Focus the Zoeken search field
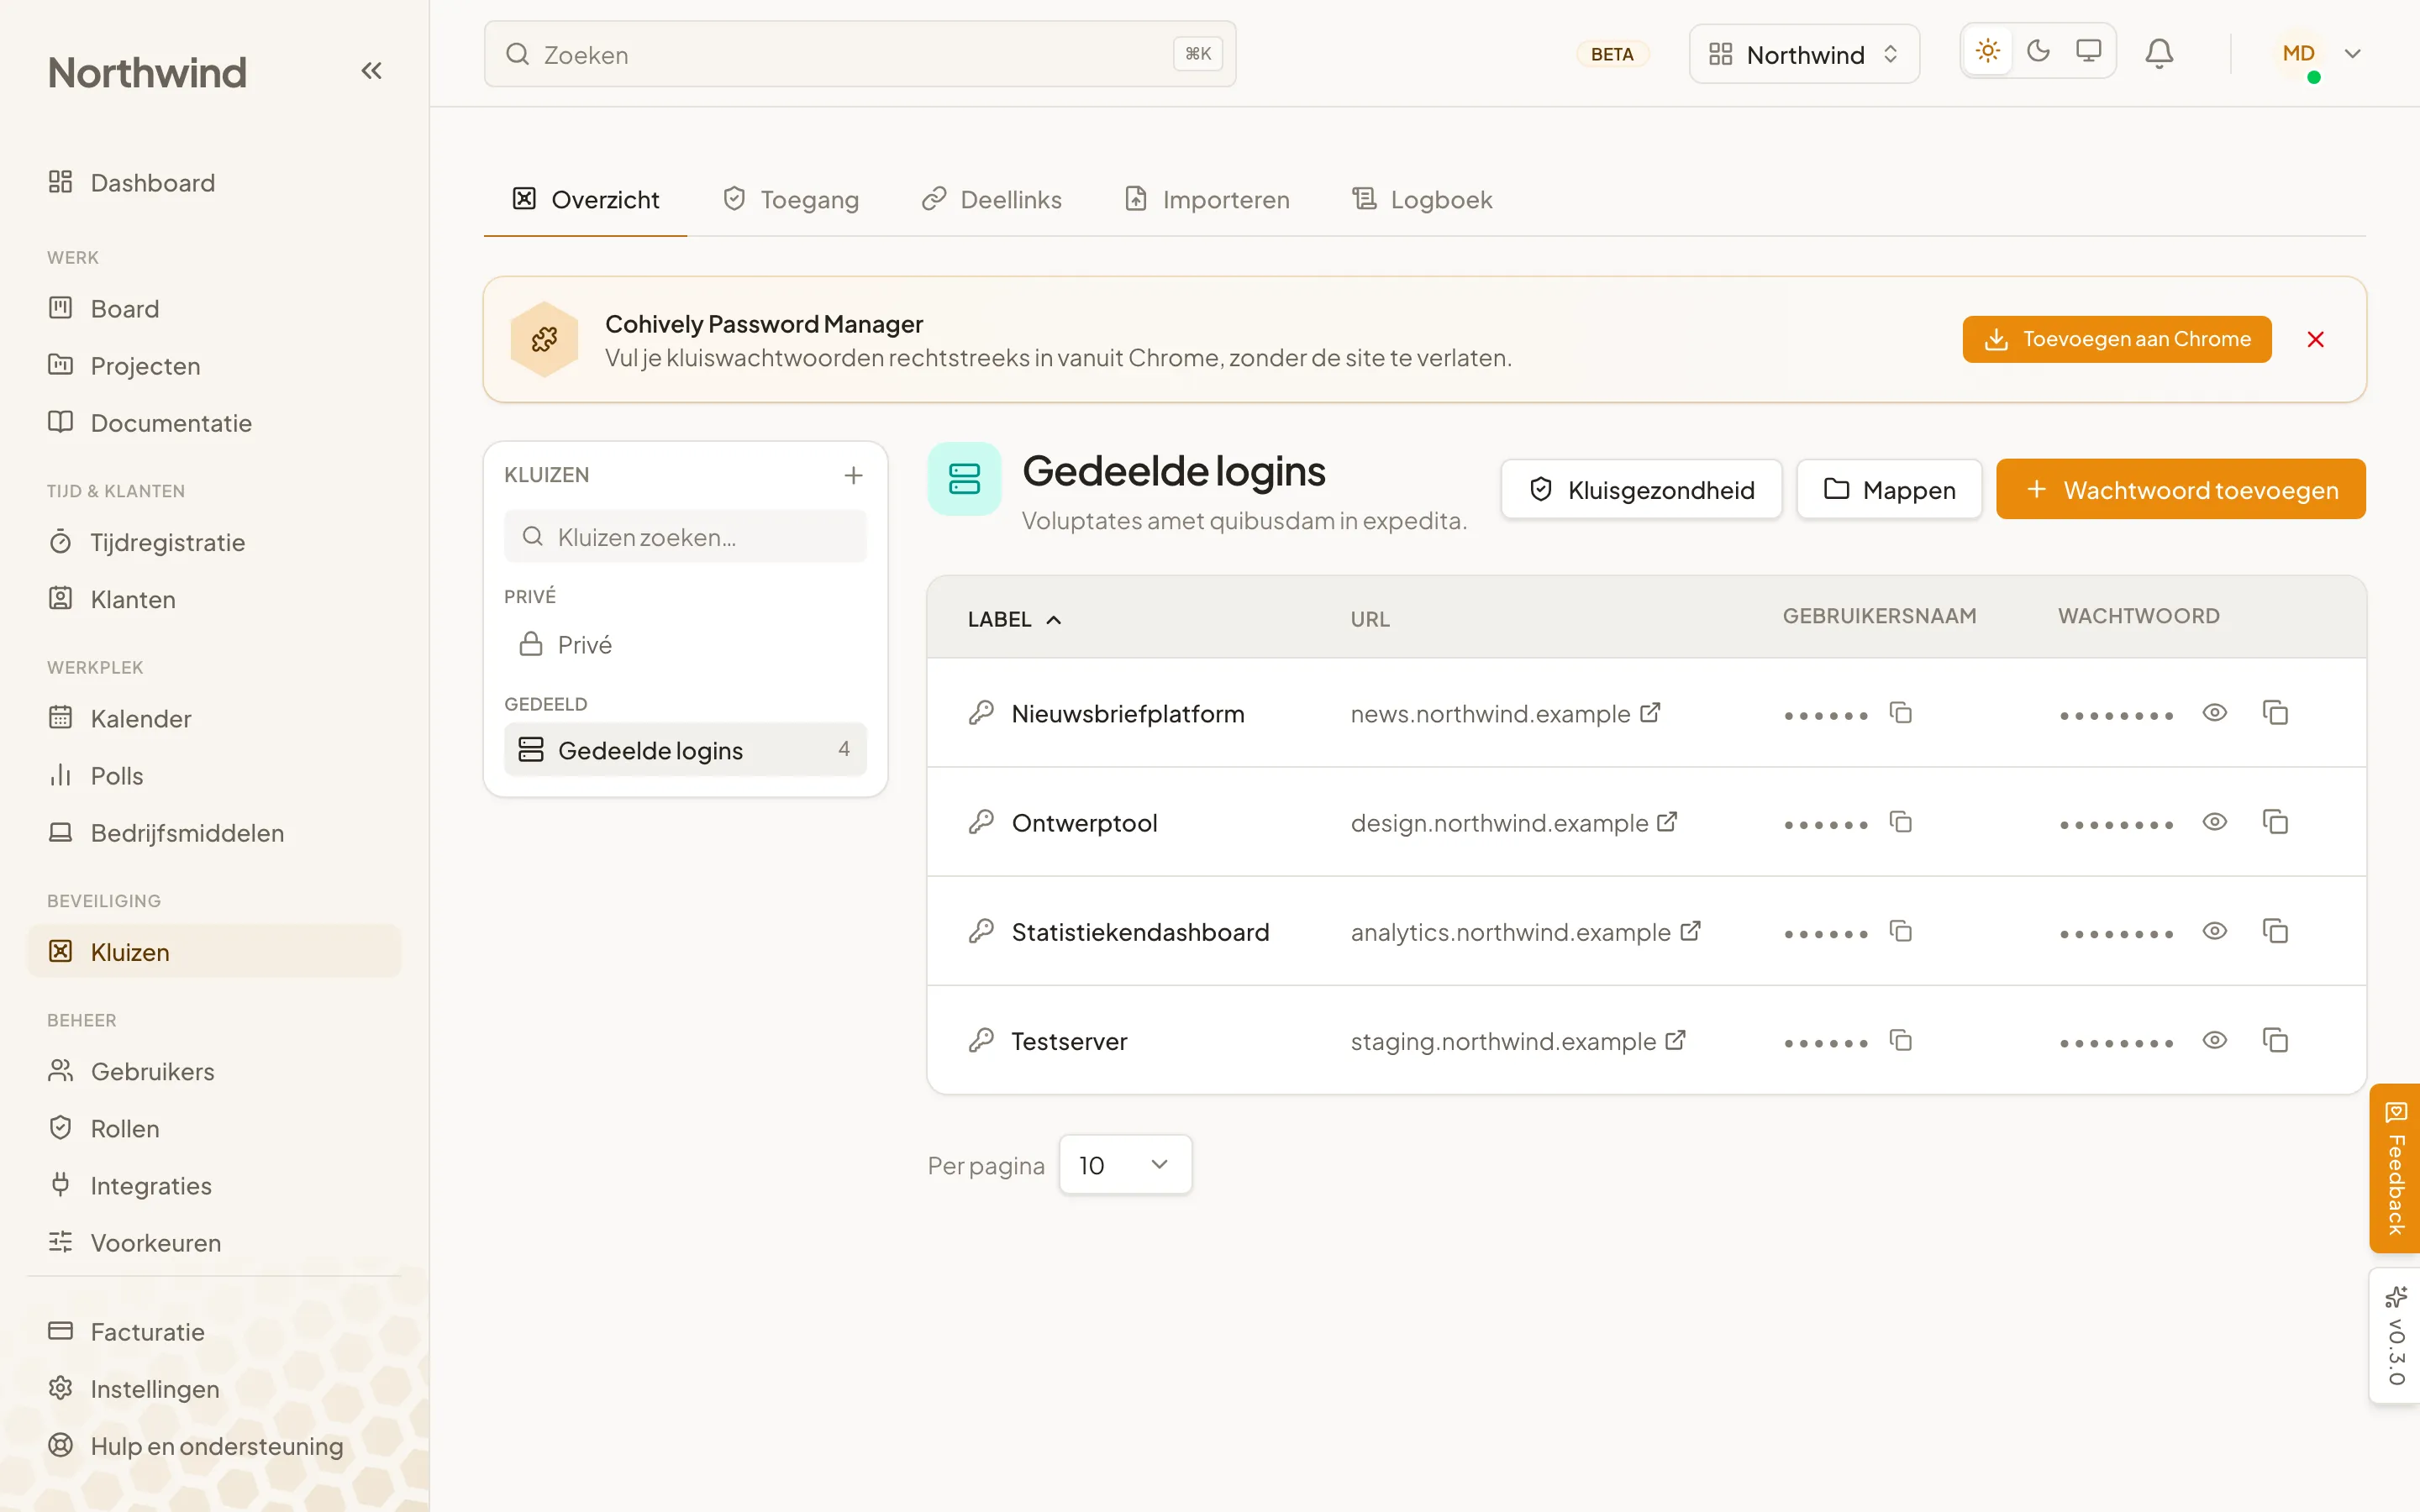The image size is (2420, 1512). click(859, 54)
